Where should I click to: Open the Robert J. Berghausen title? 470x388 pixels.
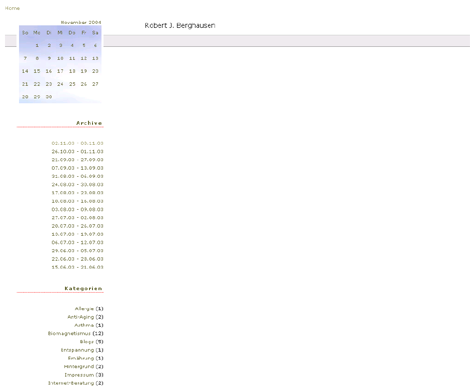point(180,25)
